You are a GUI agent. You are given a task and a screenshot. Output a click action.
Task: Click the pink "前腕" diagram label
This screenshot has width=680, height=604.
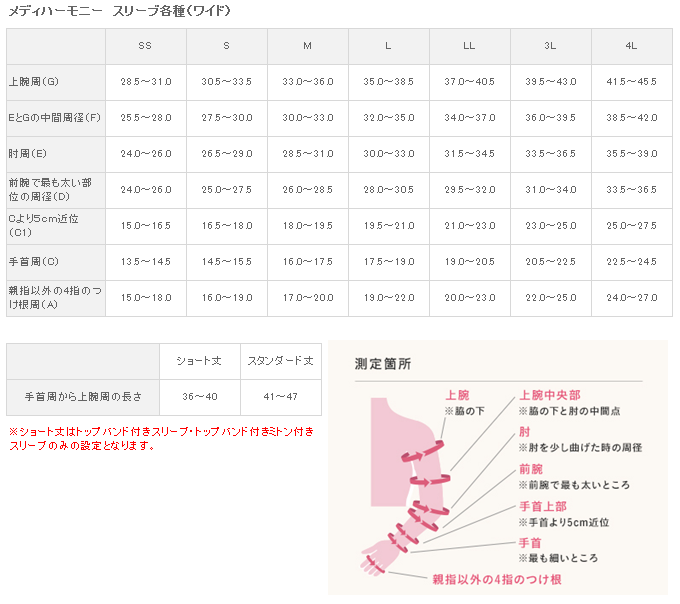click(x=531, y=469)
